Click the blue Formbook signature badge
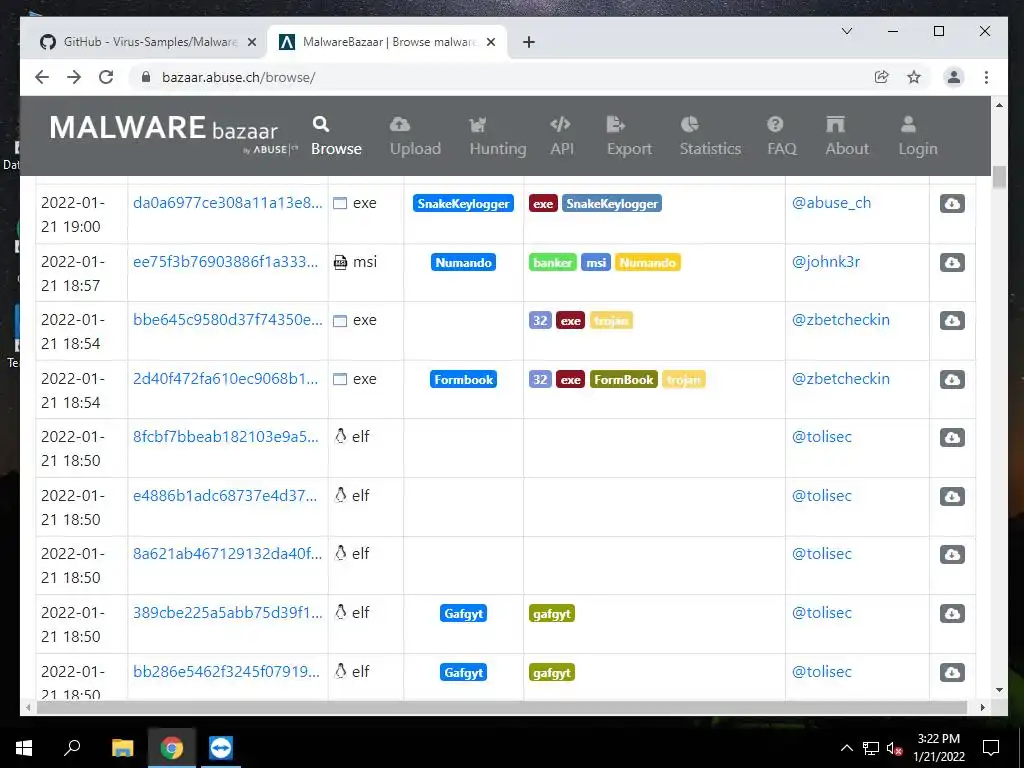 pyautogui.click(x=463, y=379)
